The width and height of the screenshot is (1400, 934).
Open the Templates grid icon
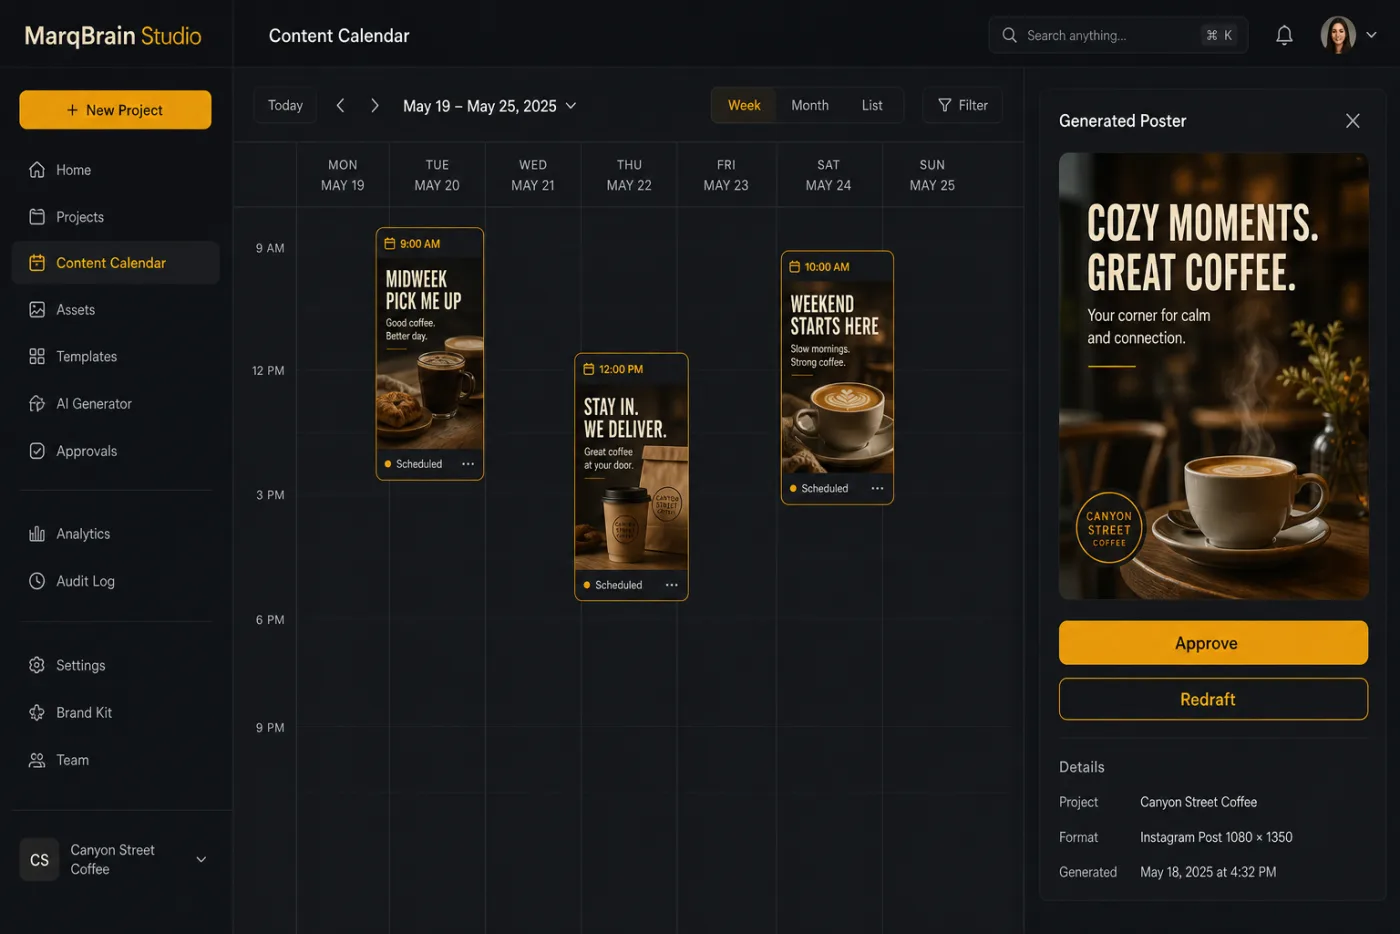[37, 356]
